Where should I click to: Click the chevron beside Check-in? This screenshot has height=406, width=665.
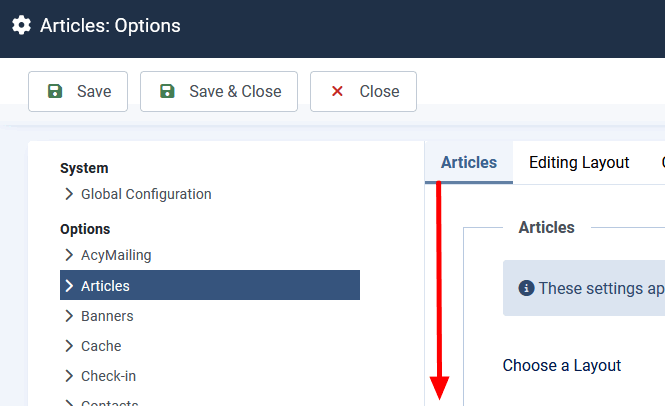69,376
